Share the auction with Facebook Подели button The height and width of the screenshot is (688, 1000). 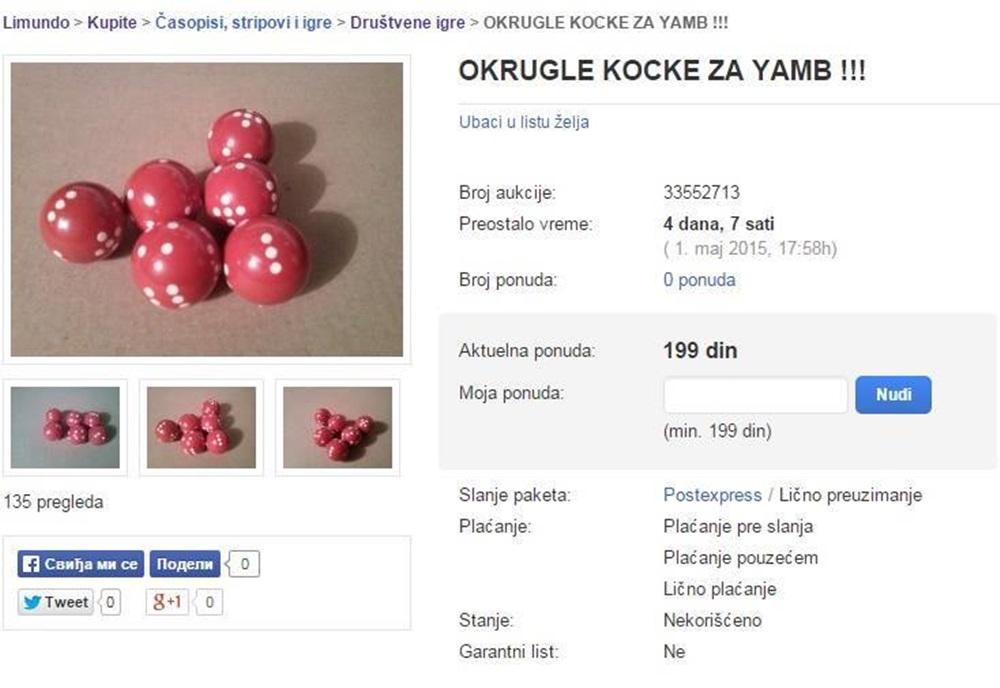pos(185,564)
